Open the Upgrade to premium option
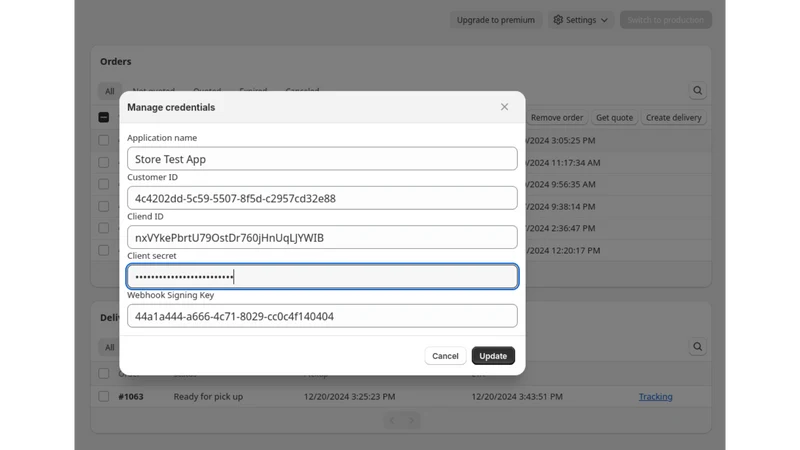800x450 pixels. coord(495,20)
